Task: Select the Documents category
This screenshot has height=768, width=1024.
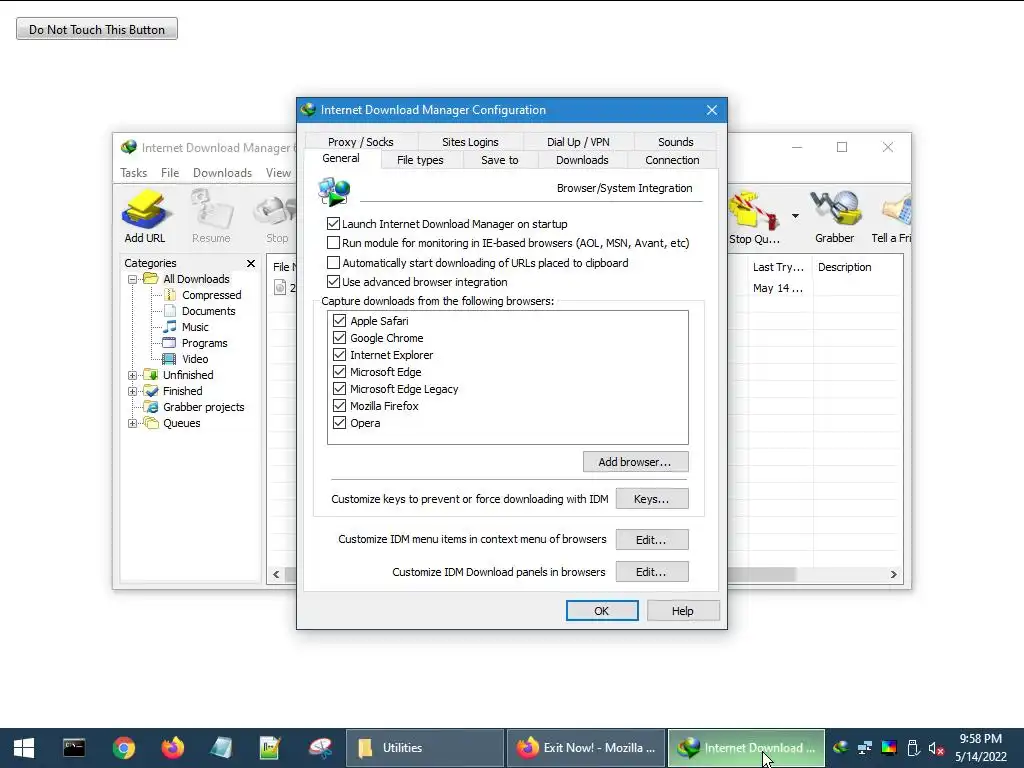Action: coord(208,311)
